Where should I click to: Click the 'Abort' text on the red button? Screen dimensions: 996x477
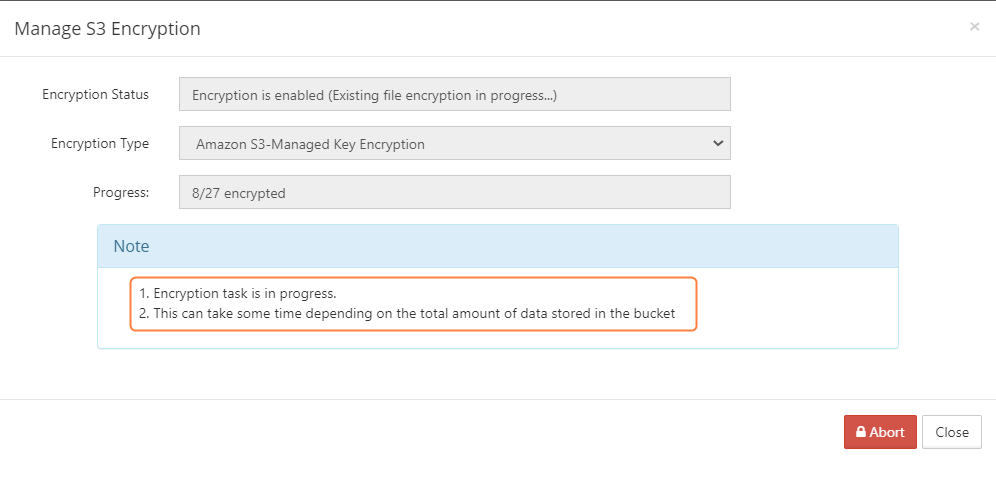[887, 432]
